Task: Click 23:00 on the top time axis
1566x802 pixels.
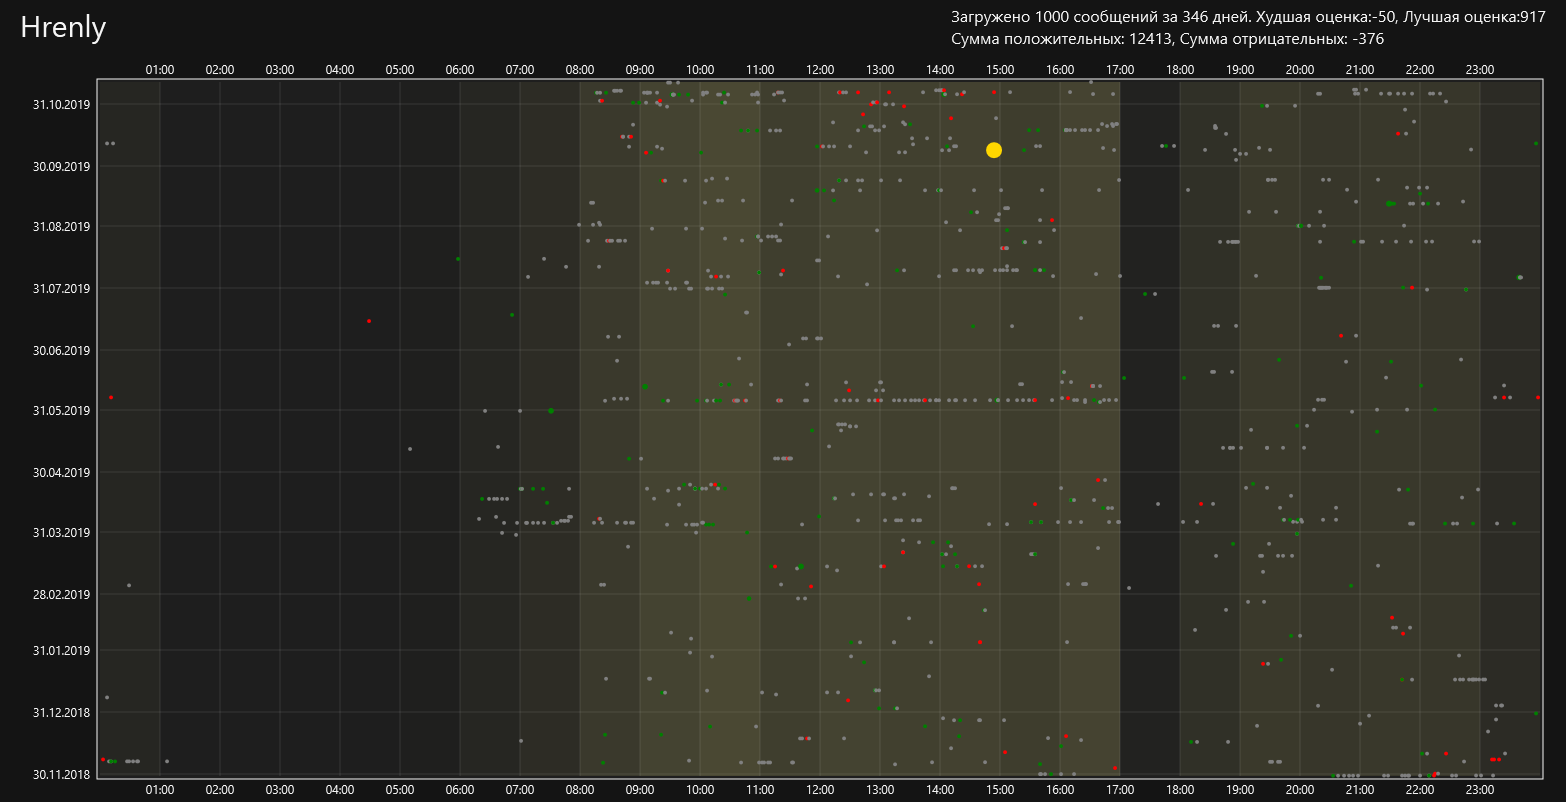Action: point(1480,70)
